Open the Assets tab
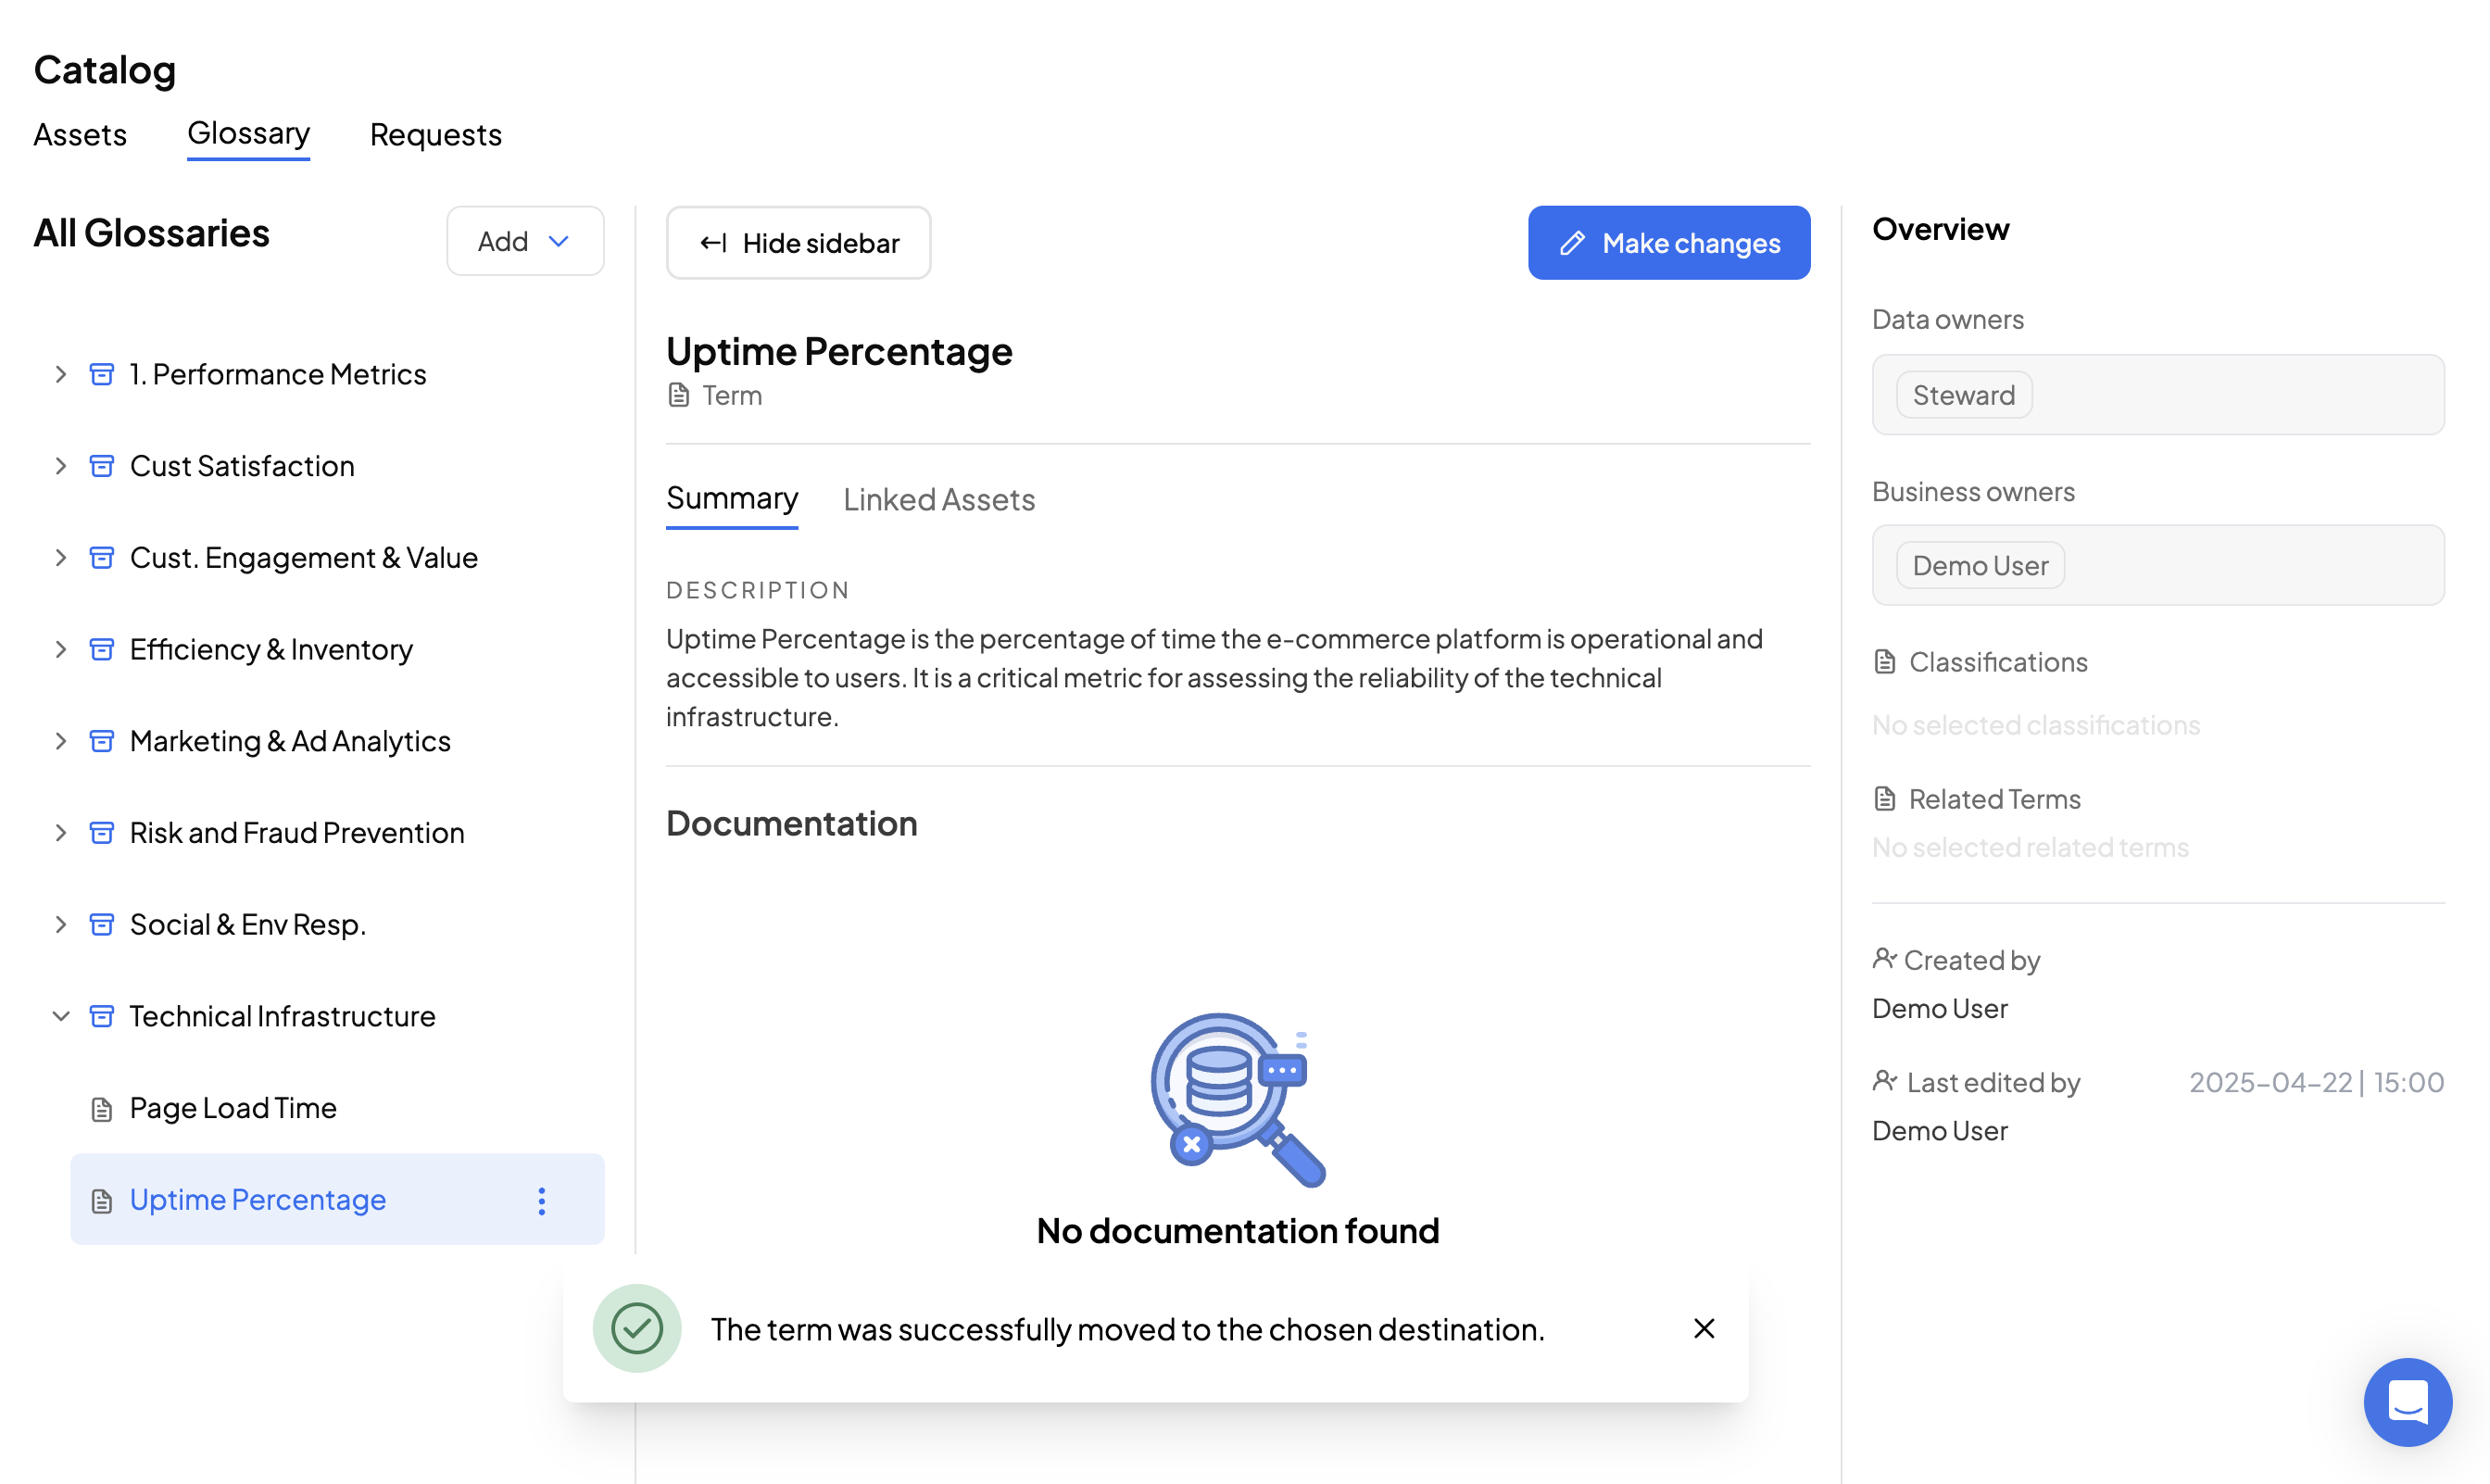The image size is (2490, 1484). point(80,135)
